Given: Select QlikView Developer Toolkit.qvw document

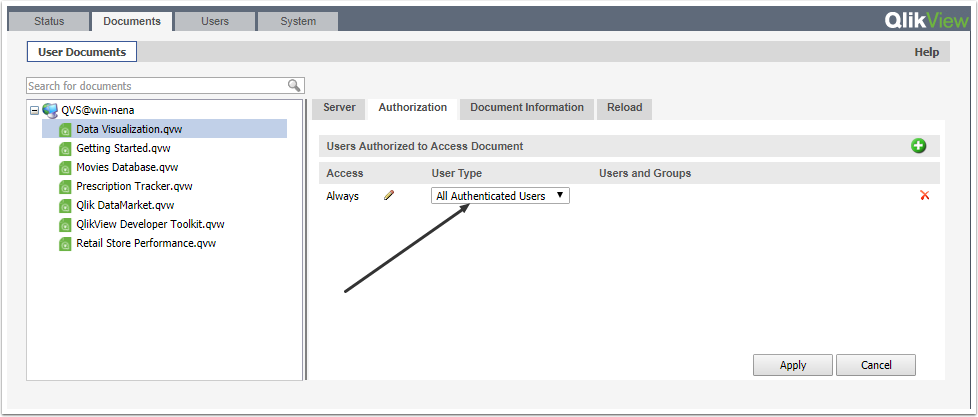Looking at the screenshot, I should tap(150, 224).
